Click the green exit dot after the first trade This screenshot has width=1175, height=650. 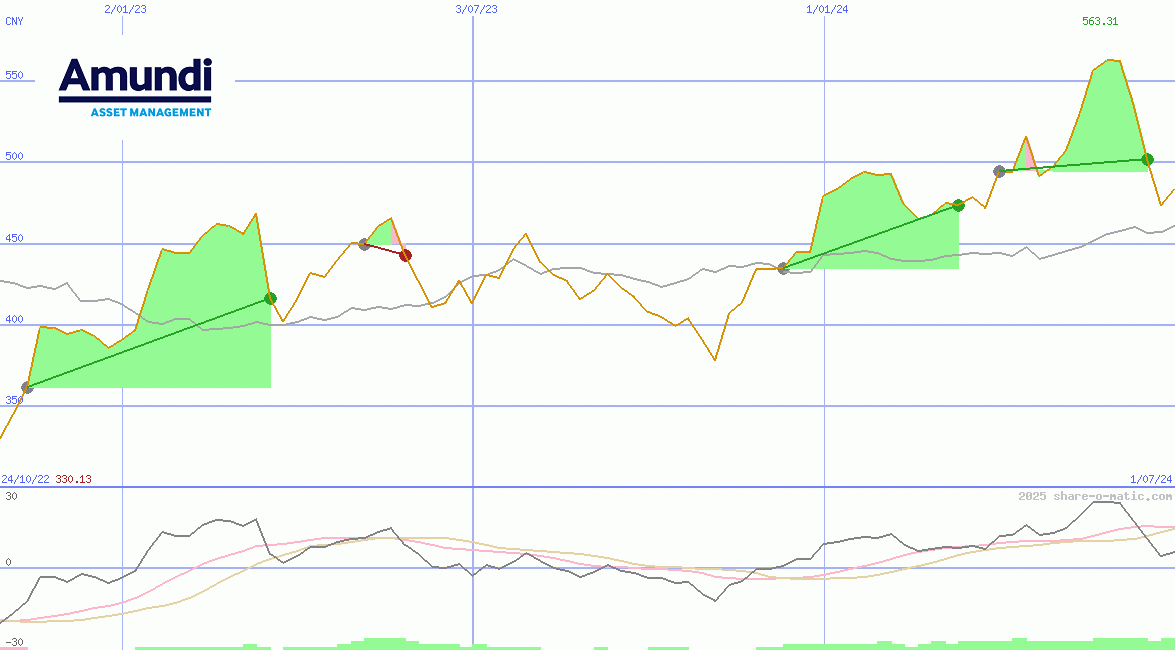coord(270,298)
